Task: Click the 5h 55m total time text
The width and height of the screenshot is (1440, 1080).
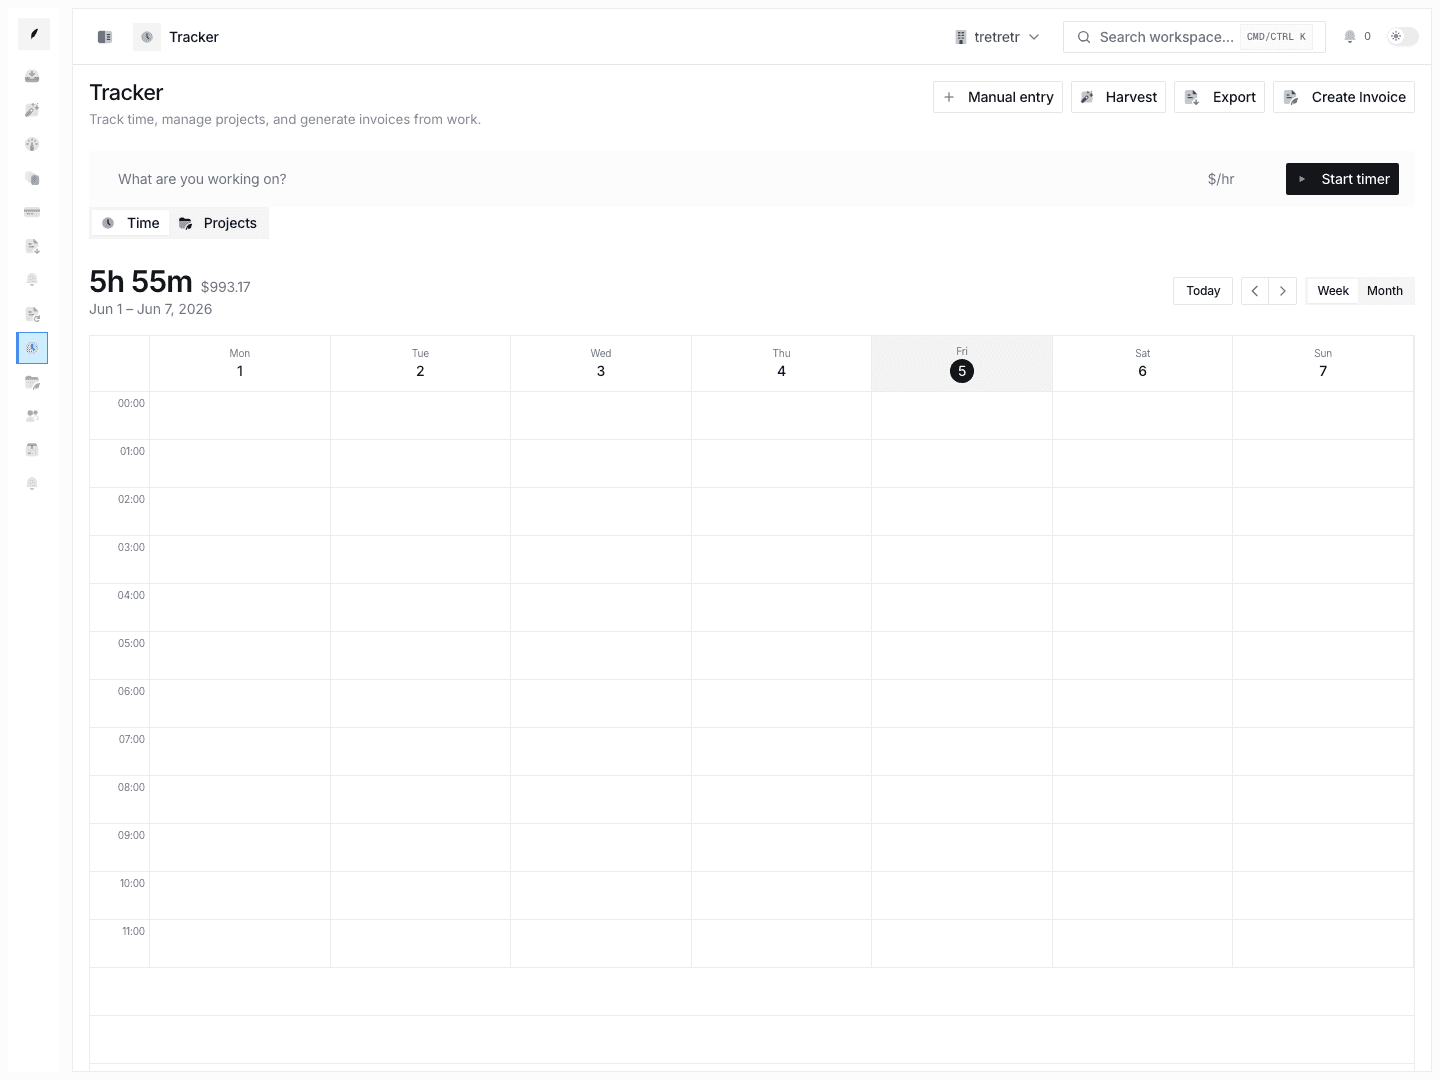Action: [x=141, y=282]
